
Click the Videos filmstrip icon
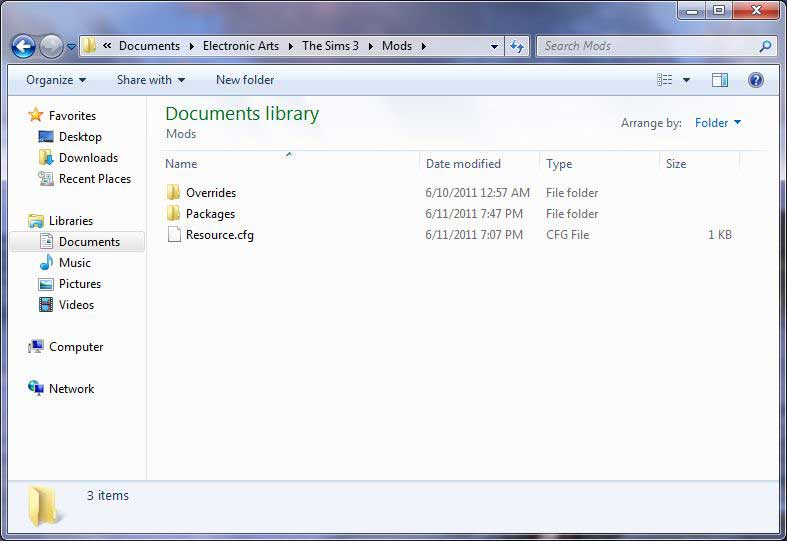pyautogui.click(x=46, y=305)
